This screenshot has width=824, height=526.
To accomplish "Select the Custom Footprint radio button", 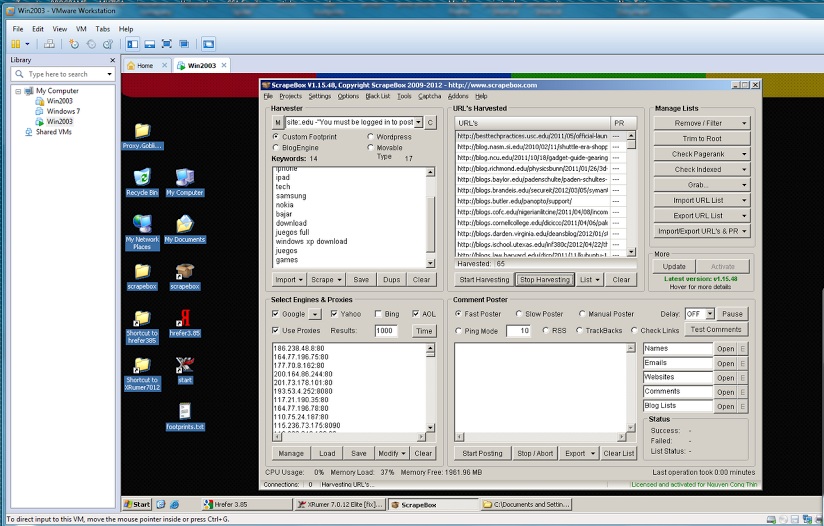I will coord(276,137).
